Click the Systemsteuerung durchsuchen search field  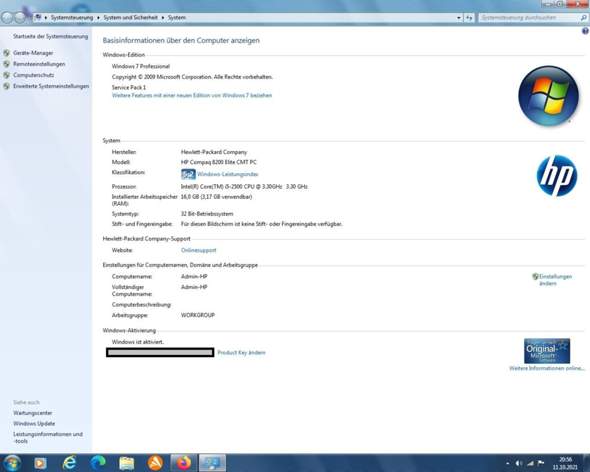coord(529,18)
